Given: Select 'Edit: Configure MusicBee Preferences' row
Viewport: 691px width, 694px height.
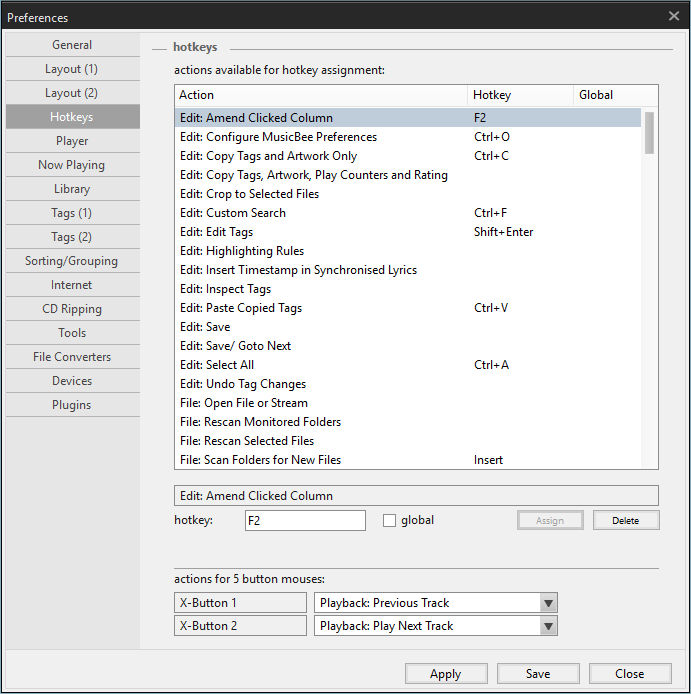Looking at the screenshot, I should point(408,137).
